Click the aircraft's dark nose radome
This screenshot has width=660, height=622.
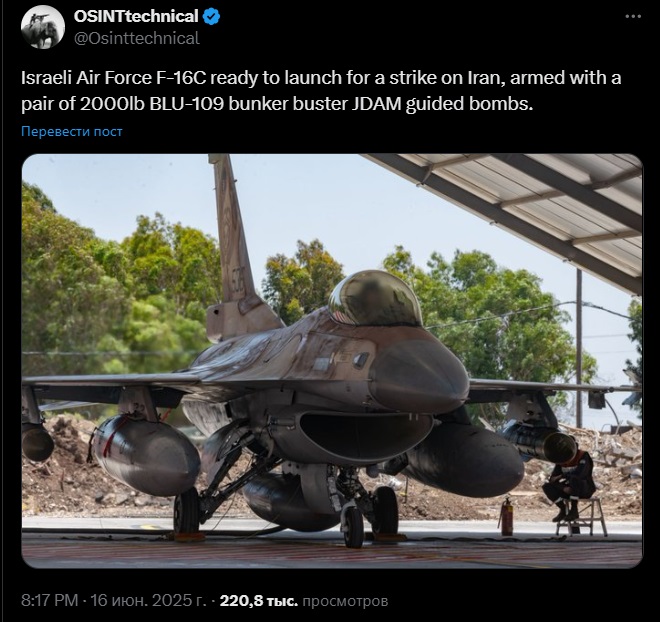pos(418,376)
